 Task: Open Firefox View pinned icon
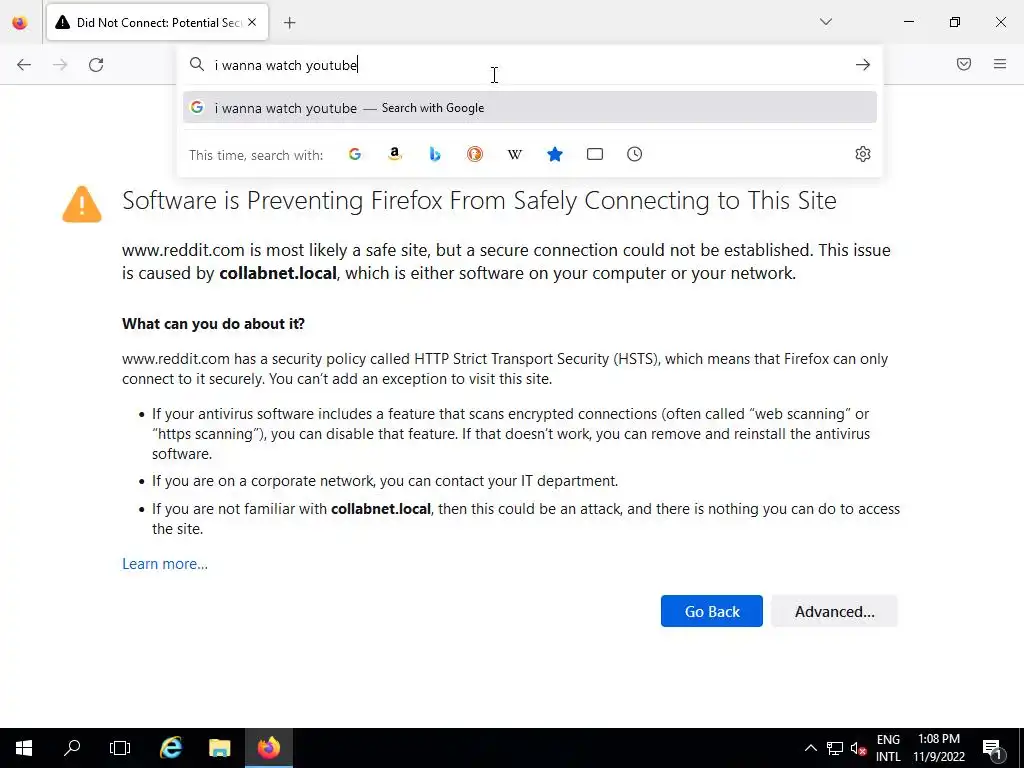pos(20,23)
